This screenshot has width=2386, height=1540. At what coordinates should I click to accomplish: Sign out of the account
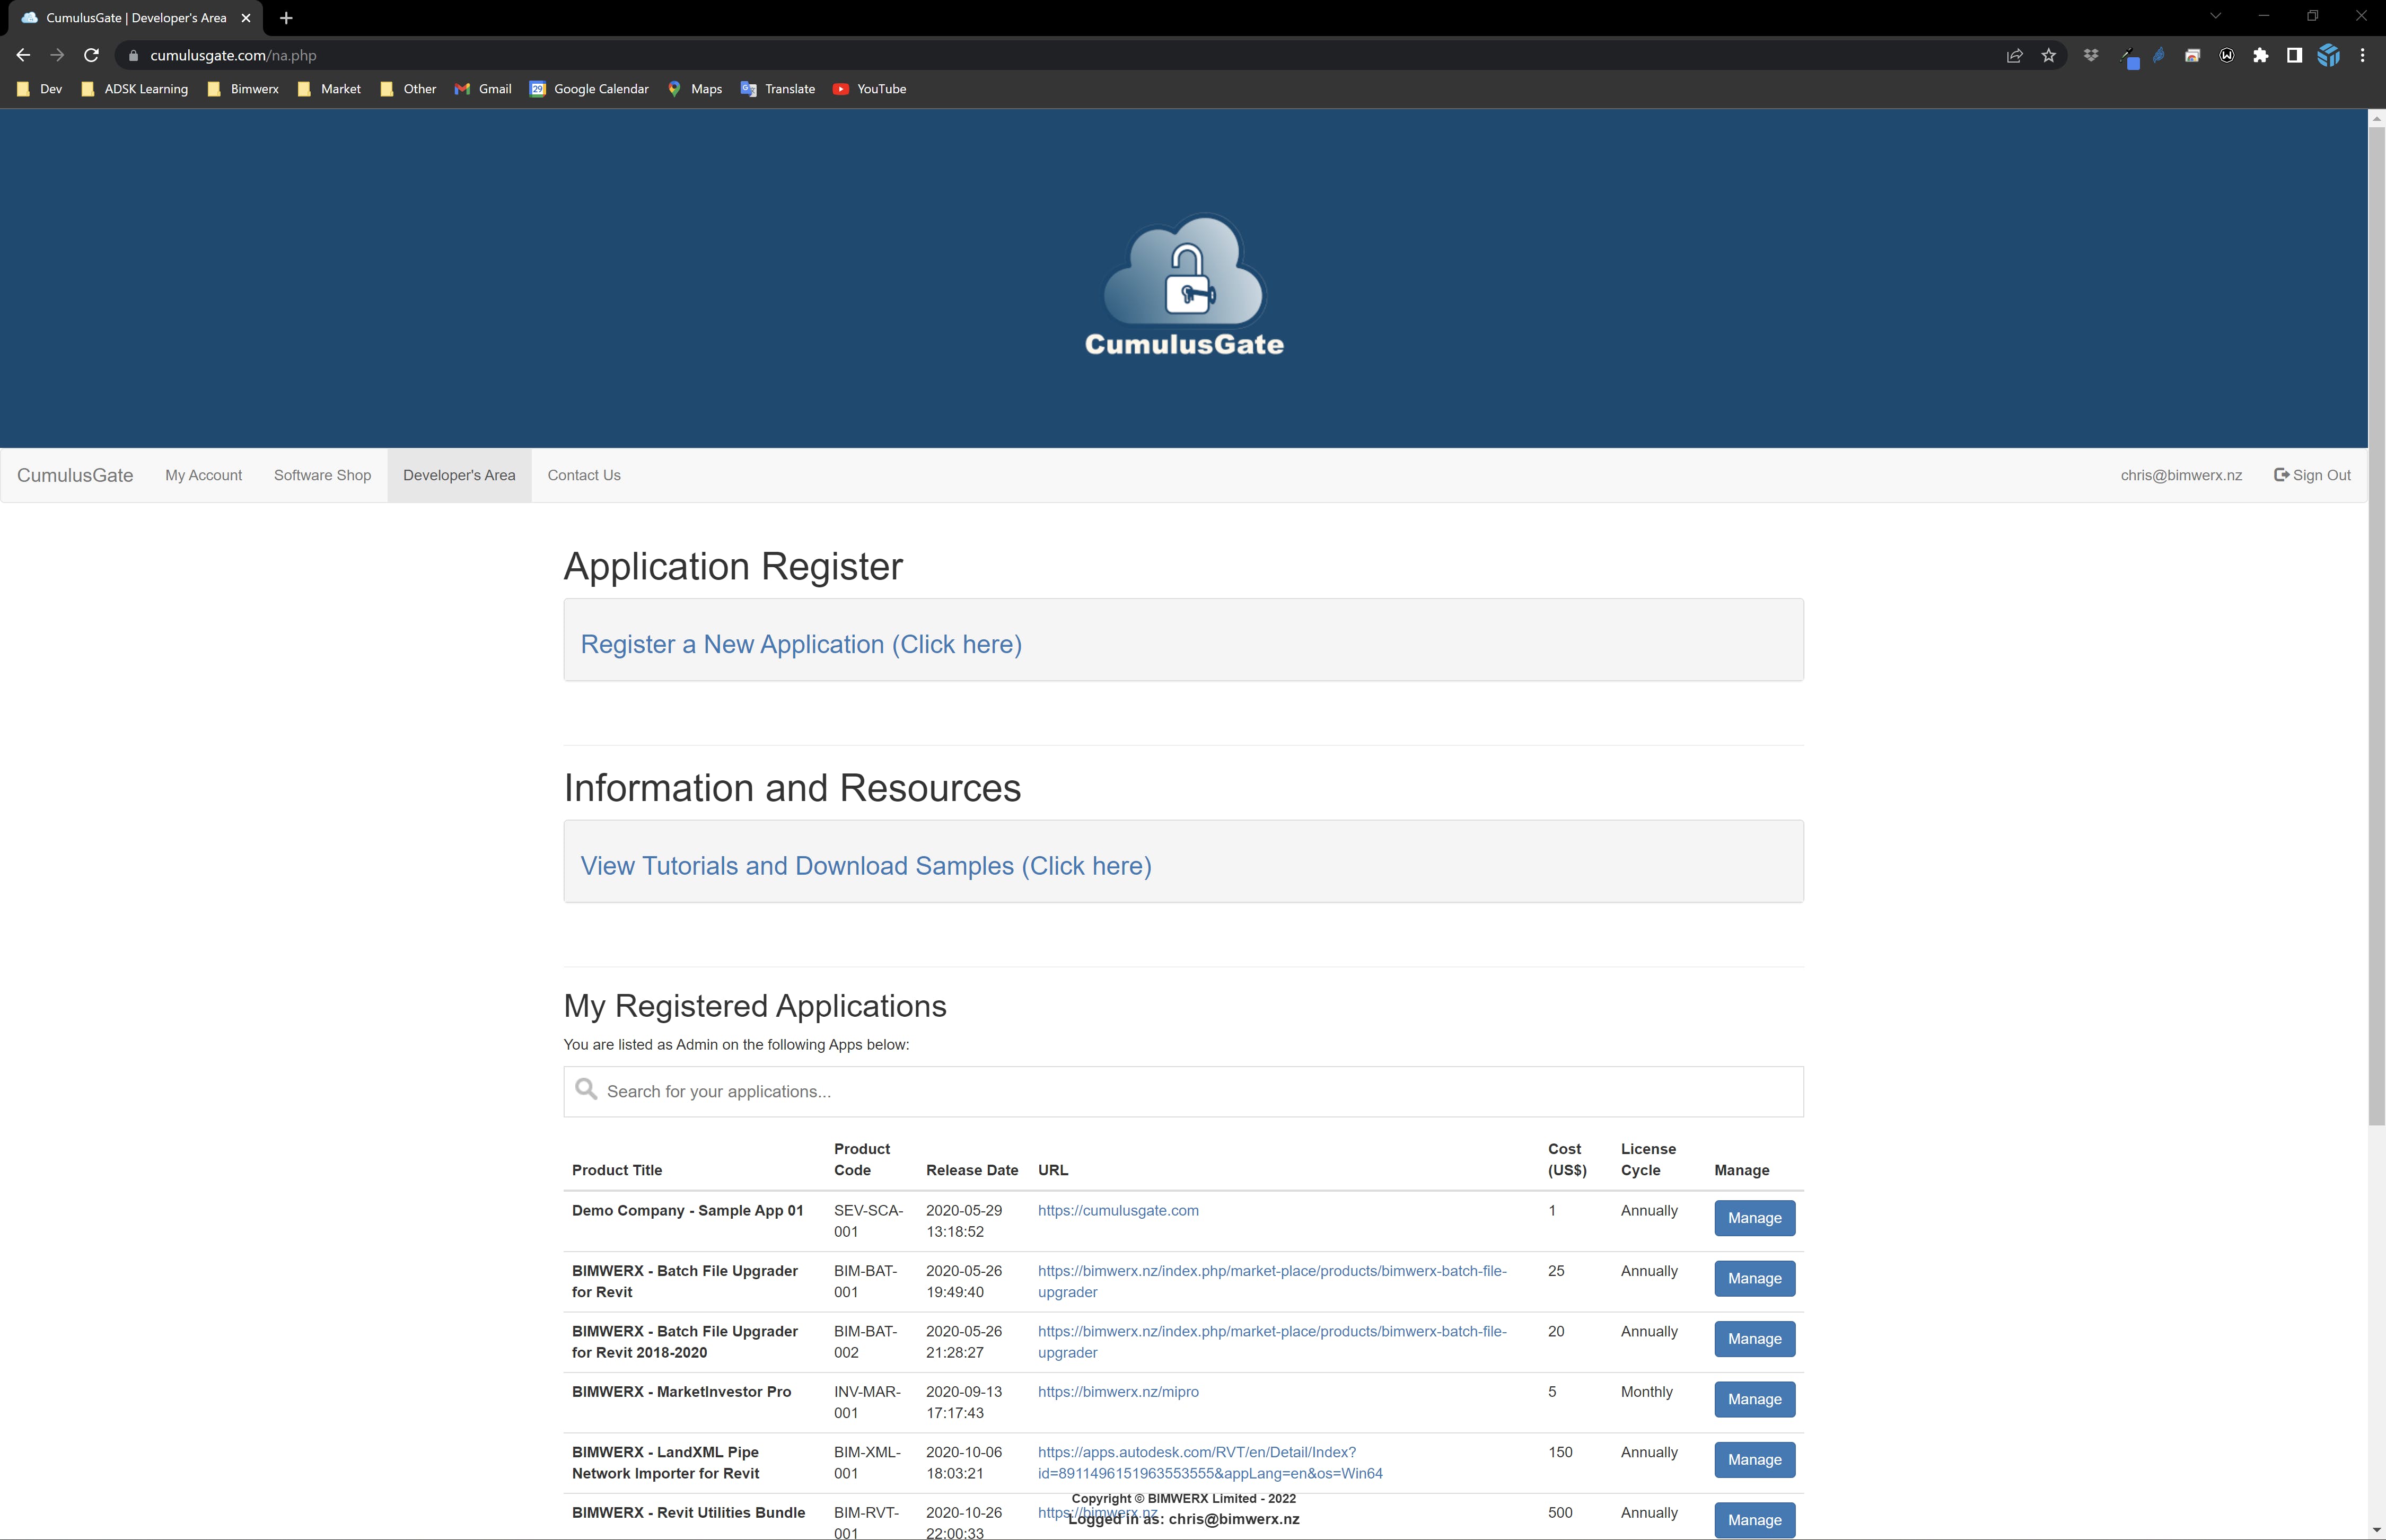(x=2312, y=475)
